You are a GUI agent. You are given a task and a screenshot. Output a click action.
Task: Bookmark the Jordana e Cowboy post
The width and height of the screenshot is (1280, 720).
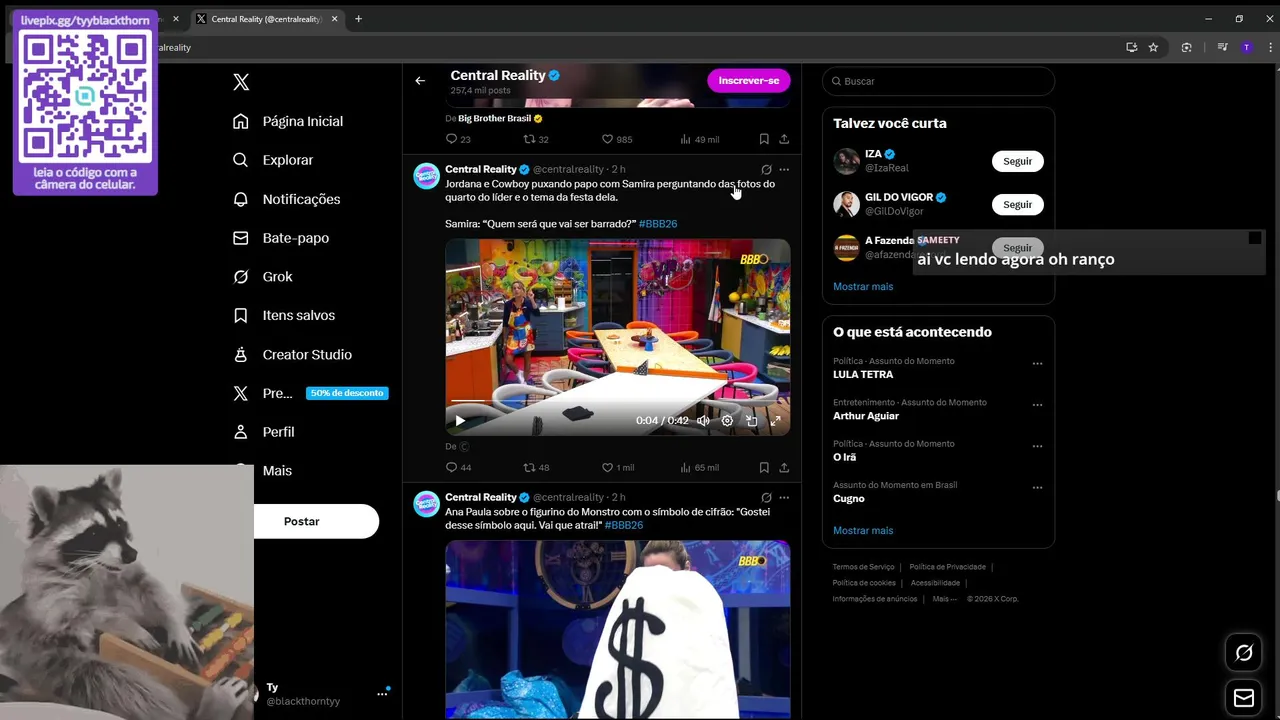point(764,467)
